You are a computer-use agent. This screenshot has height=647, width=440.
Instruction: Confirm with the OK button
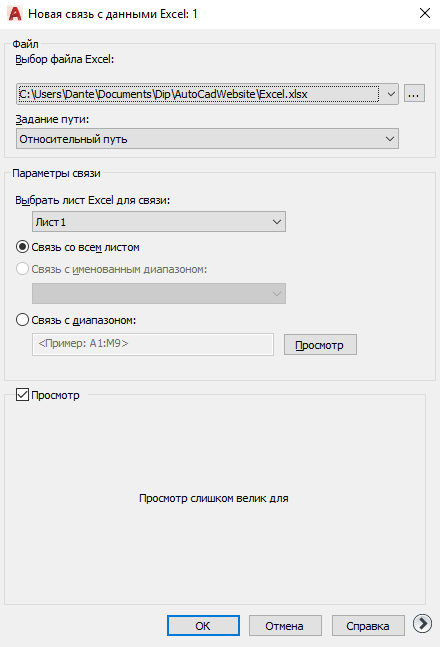pos(203,626)
